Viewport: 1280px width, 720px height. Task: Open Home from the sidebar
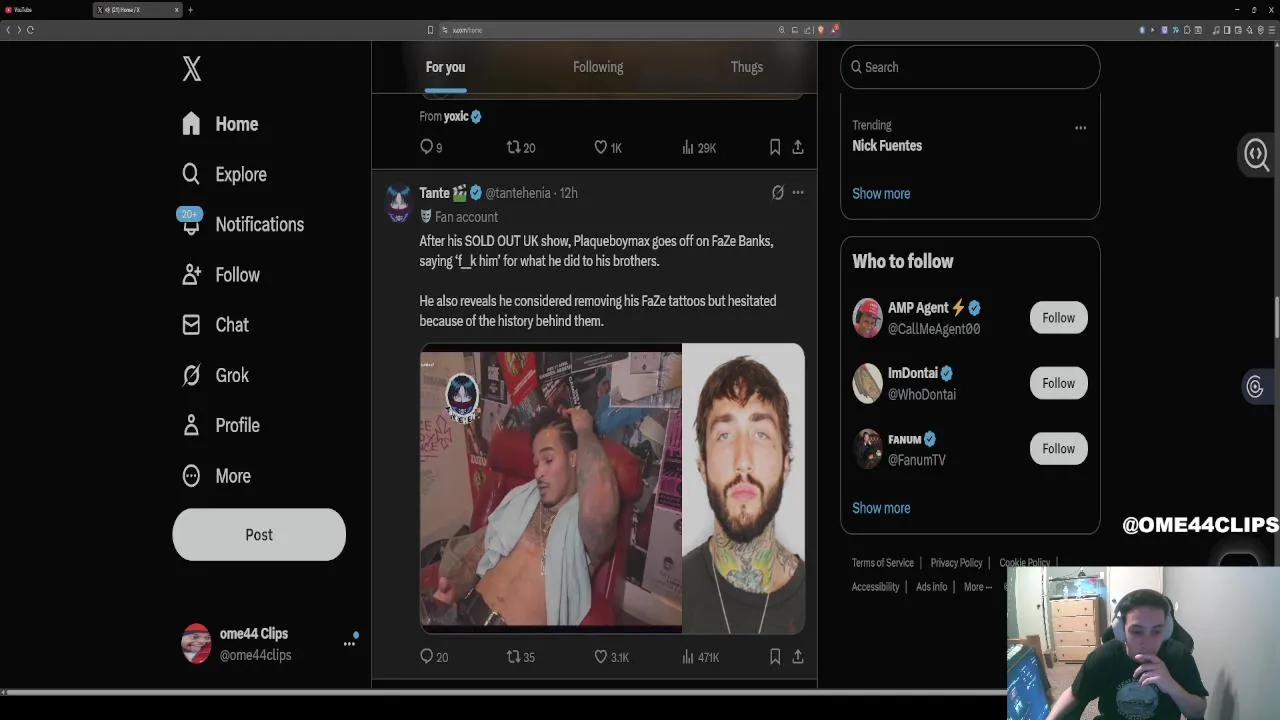coord(221,124)
